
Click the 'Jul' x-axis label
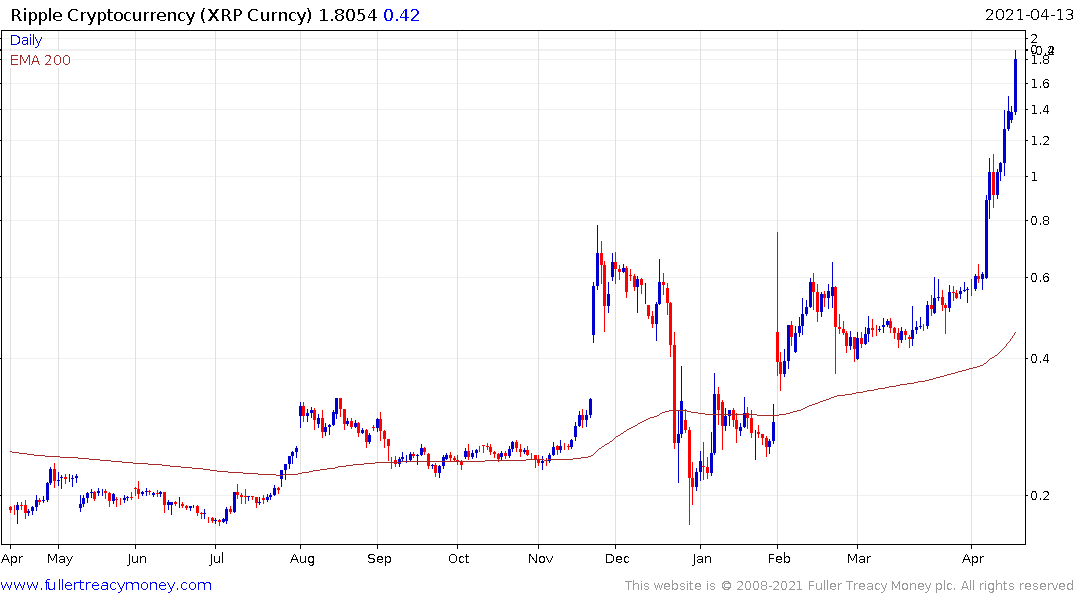pyautogui.click(x=216, y=559)
